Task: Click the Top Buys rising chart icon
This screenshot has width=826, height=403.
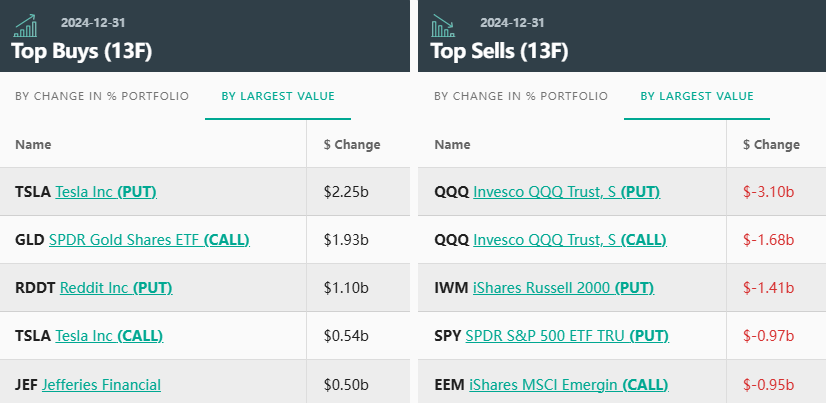Action: pyautogui.click(x=27, y=24)
